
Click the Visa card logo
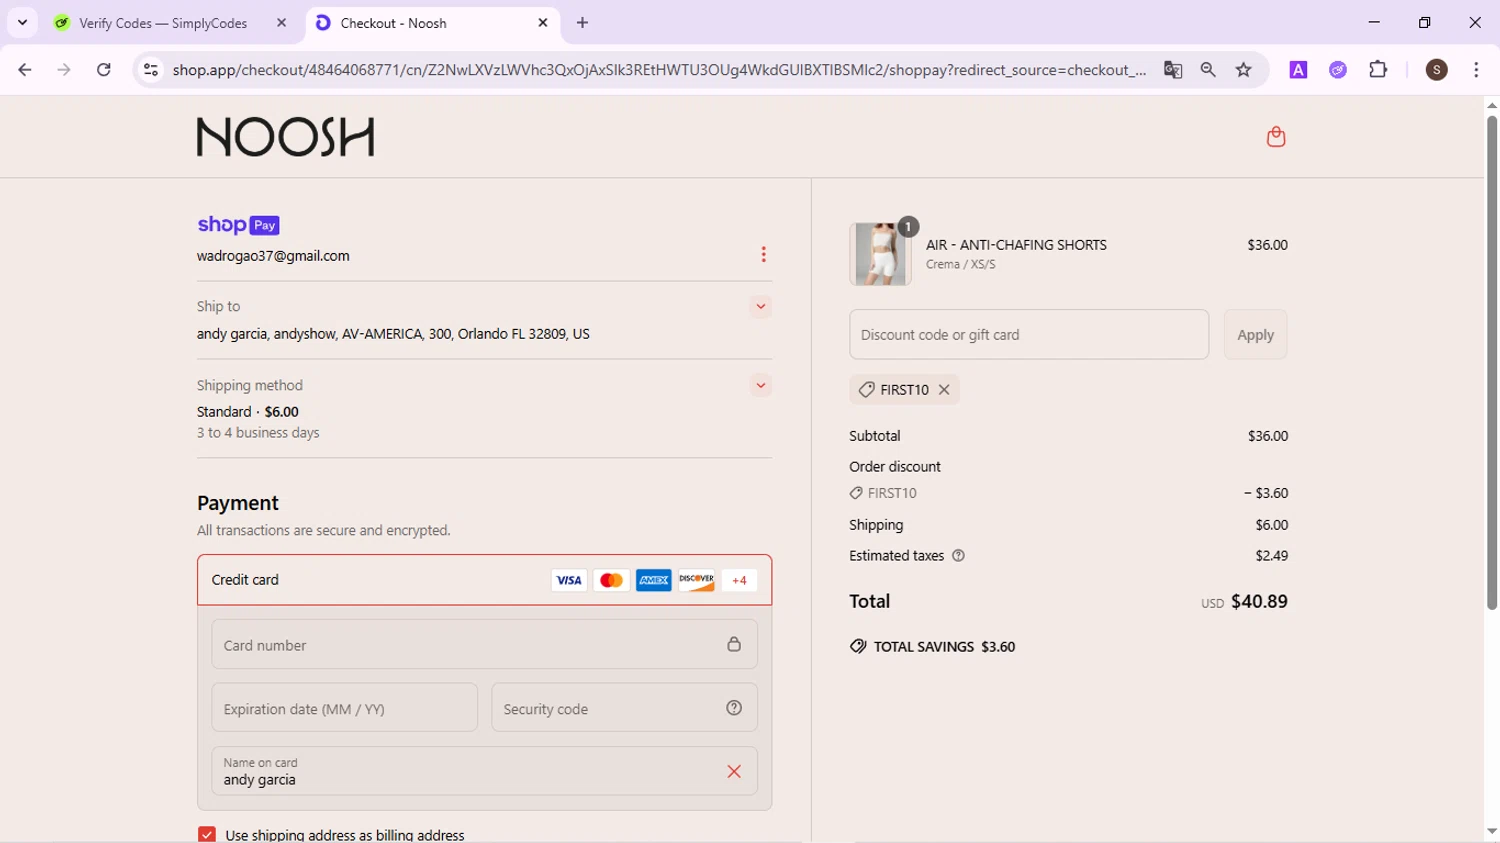point(569,580)
